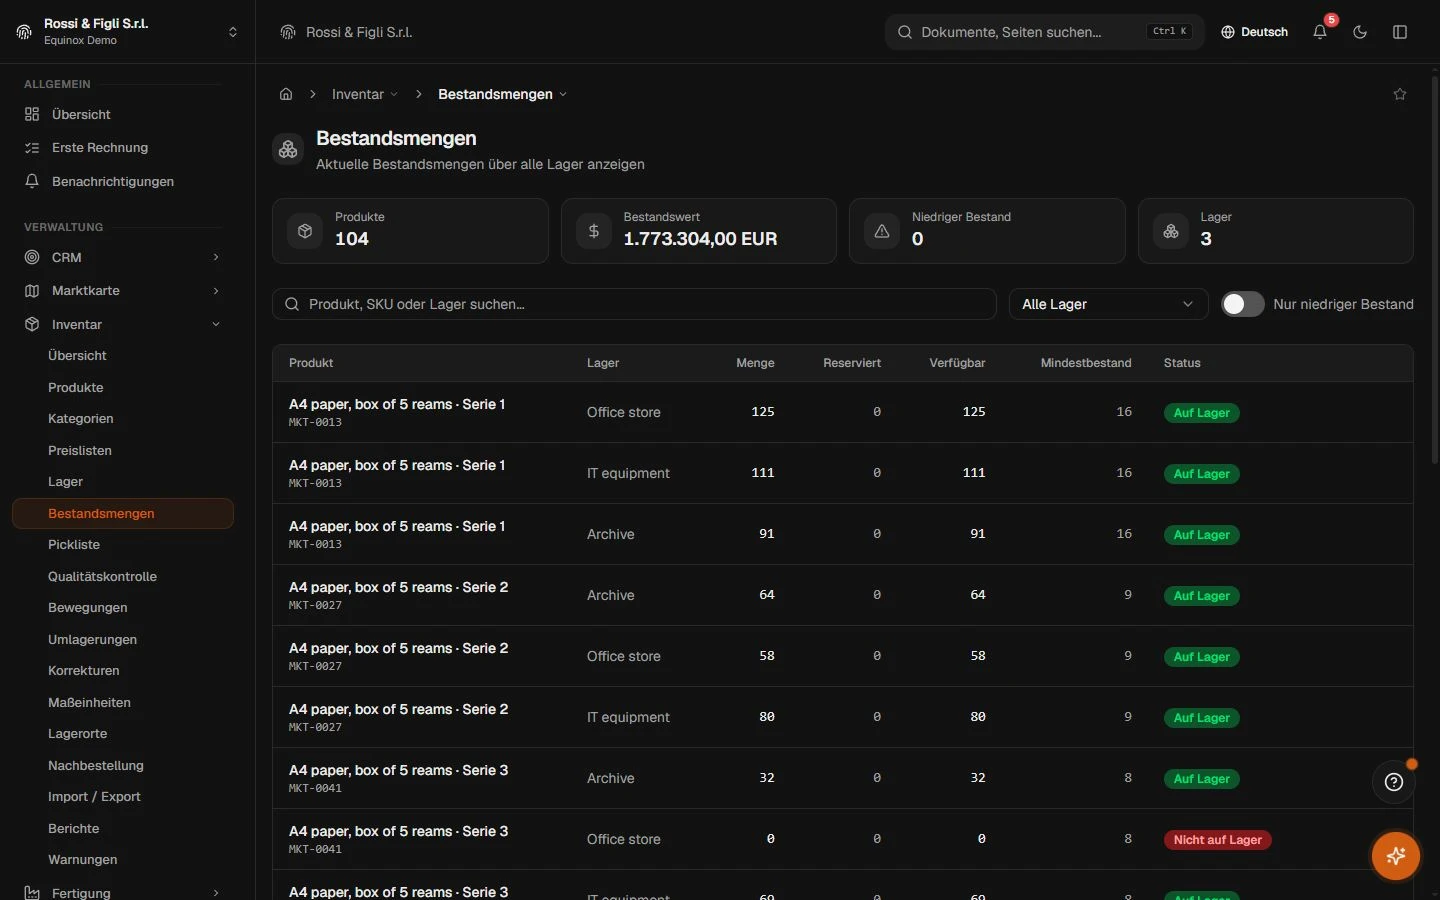Open the help question mark button
This screenshot has width=1440, height=900.
point(1394,782)
